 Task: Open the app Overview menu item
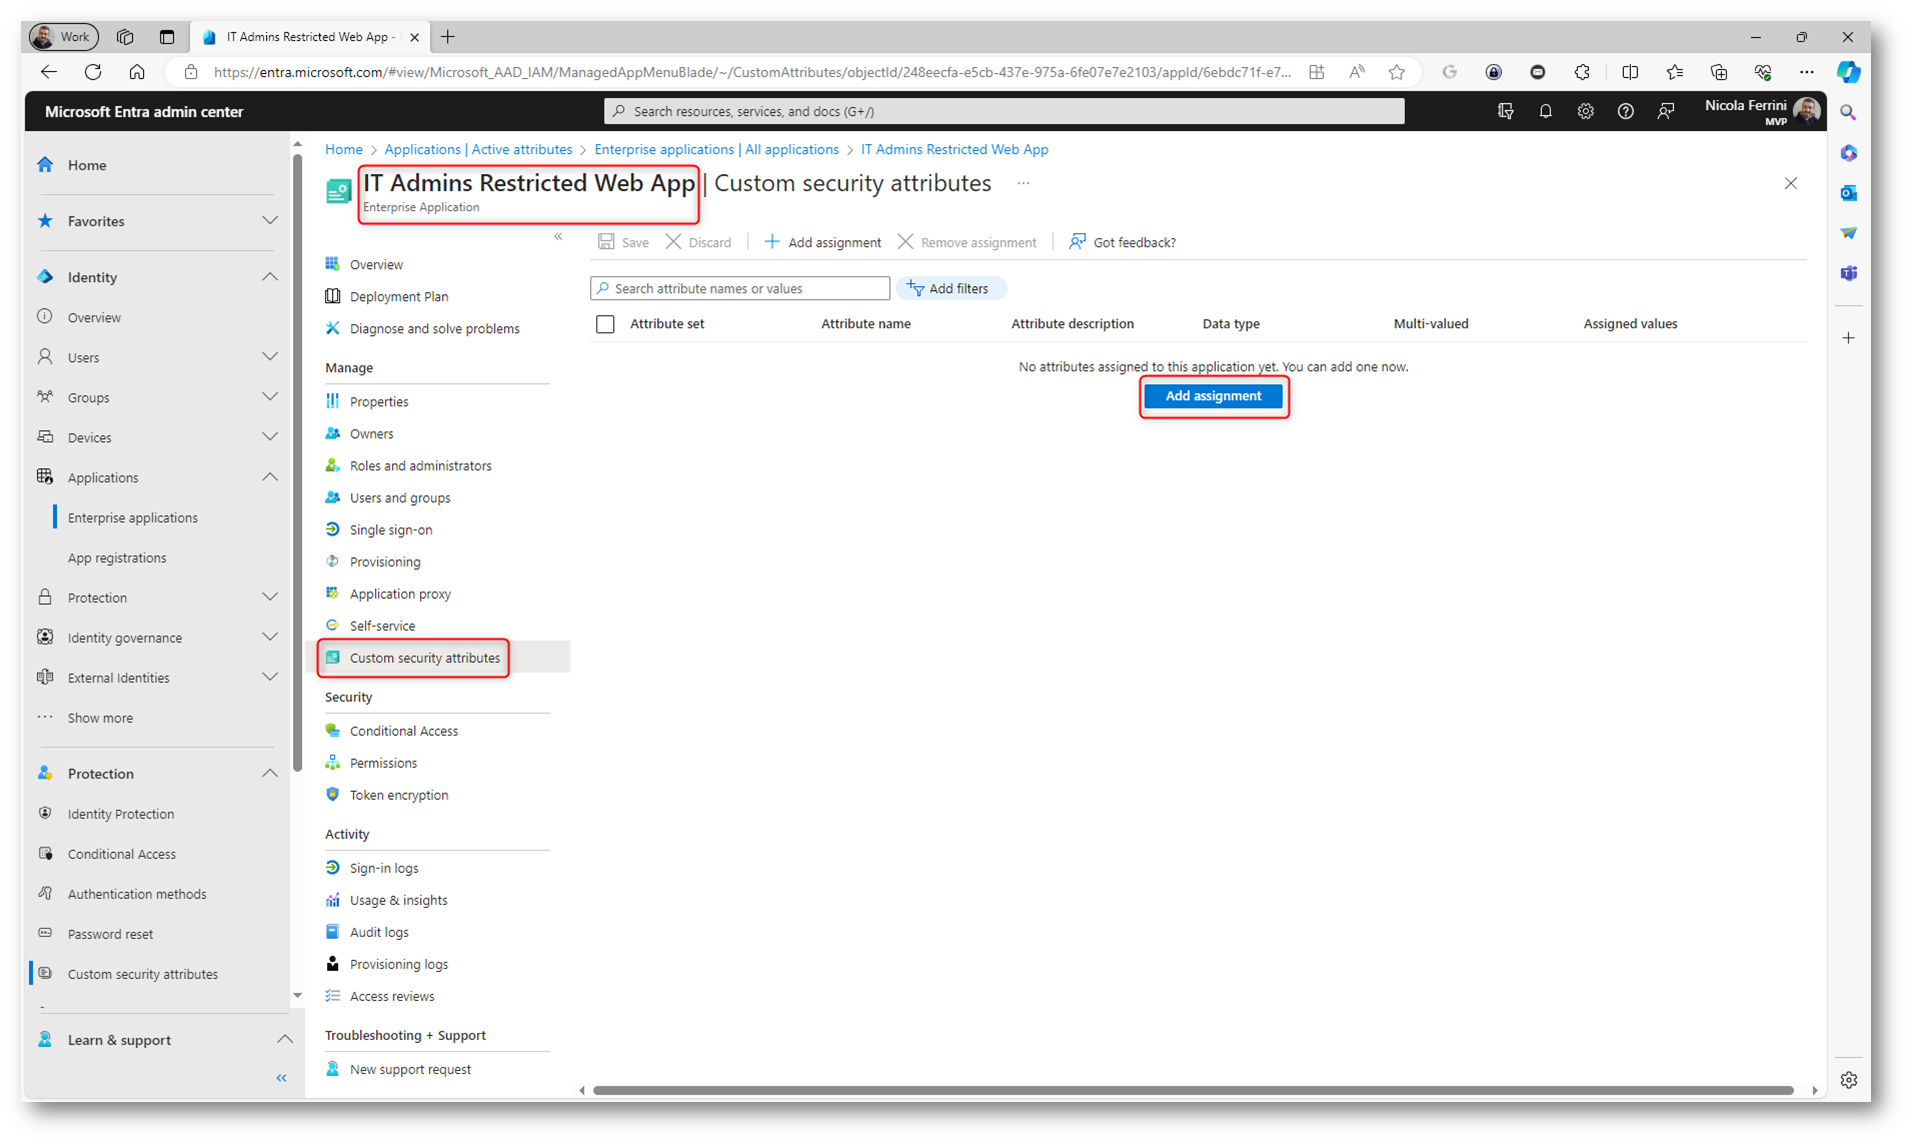(x=376, y=264)
